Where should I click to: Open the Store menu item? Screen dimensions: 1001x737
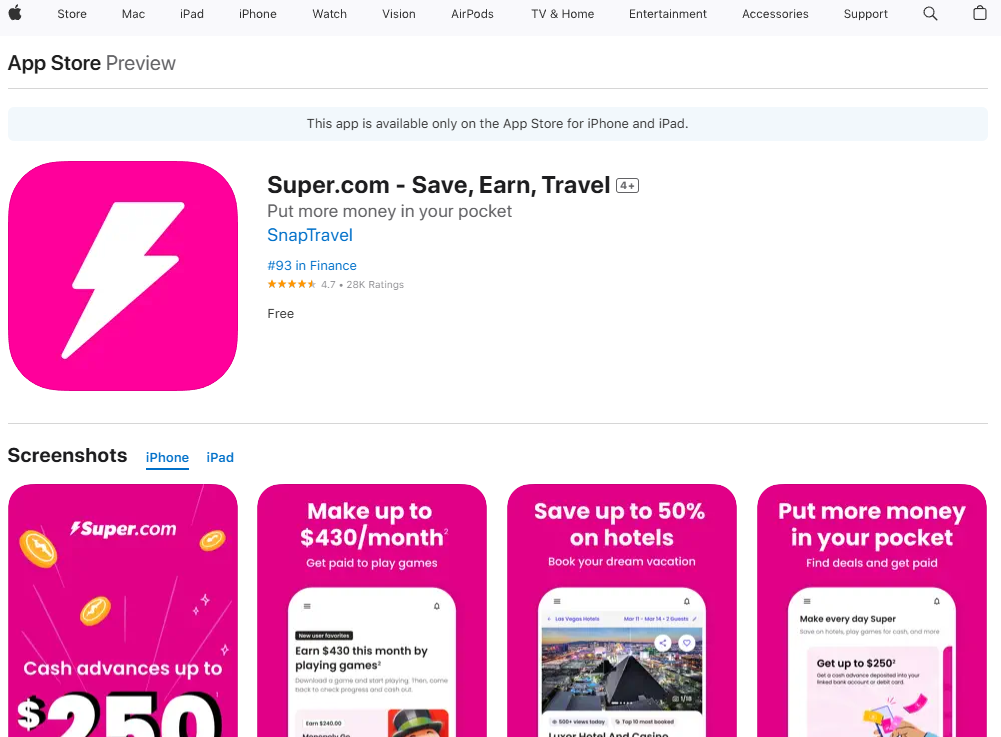[x=72, y=14]
